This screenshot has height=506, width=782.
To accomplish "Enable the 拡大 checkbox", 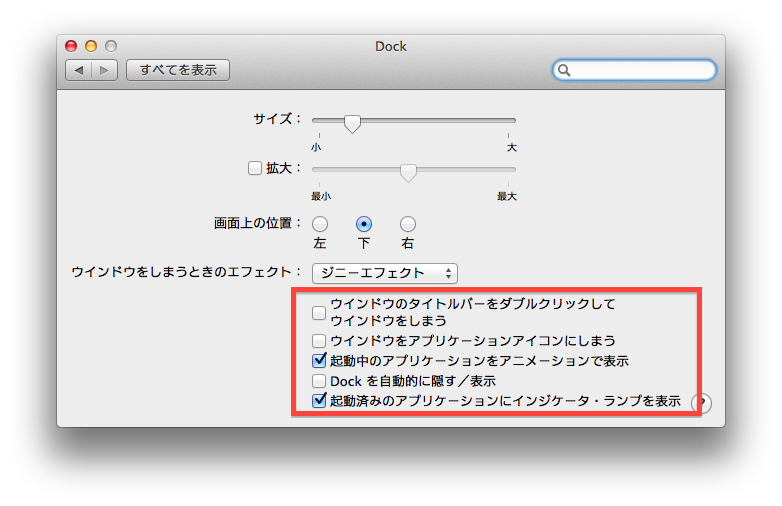I will pyautogui.click(x=255, y=168).
